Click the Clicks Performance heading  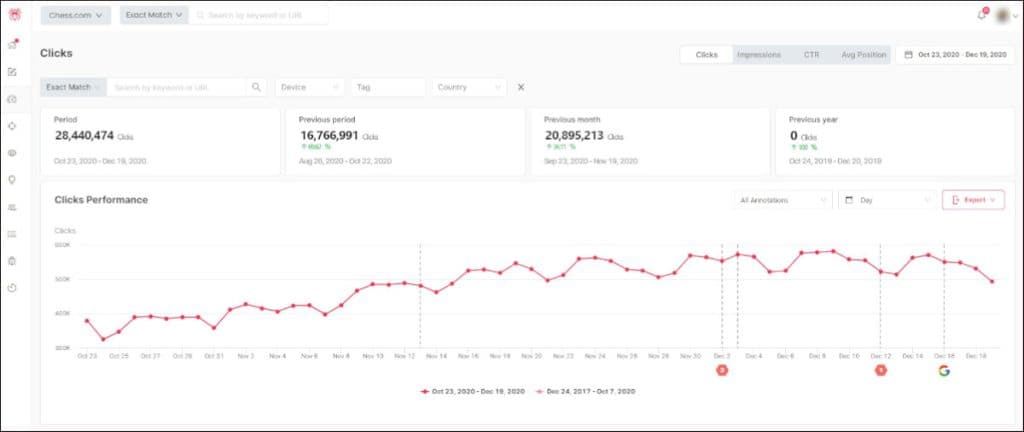pyautogui.click(x=101, y=200)
